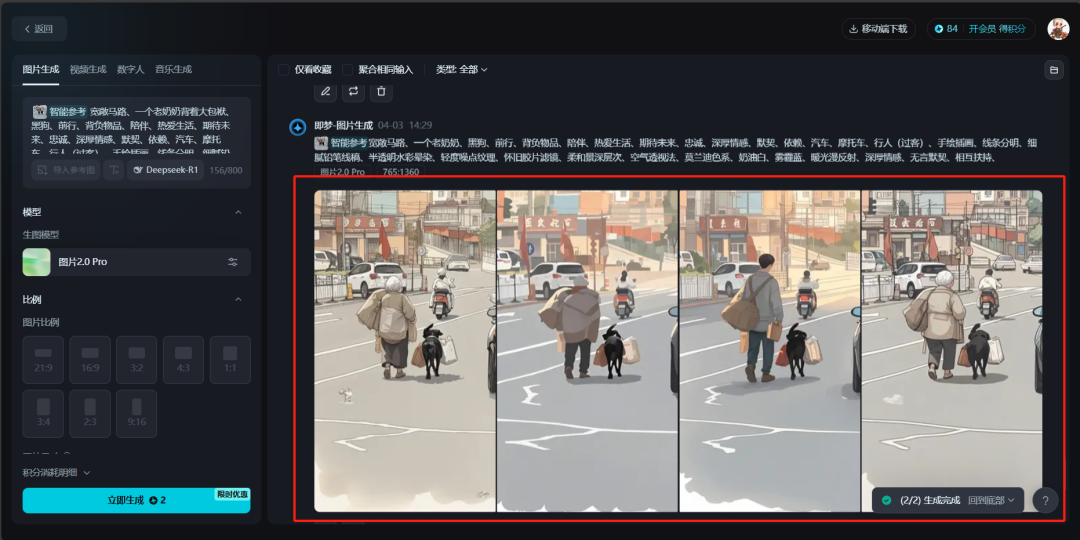Viewport: 1080px width, 540px height.
Task: Expand the 积分消耗明细 details
Action: (x=56, y=472)
